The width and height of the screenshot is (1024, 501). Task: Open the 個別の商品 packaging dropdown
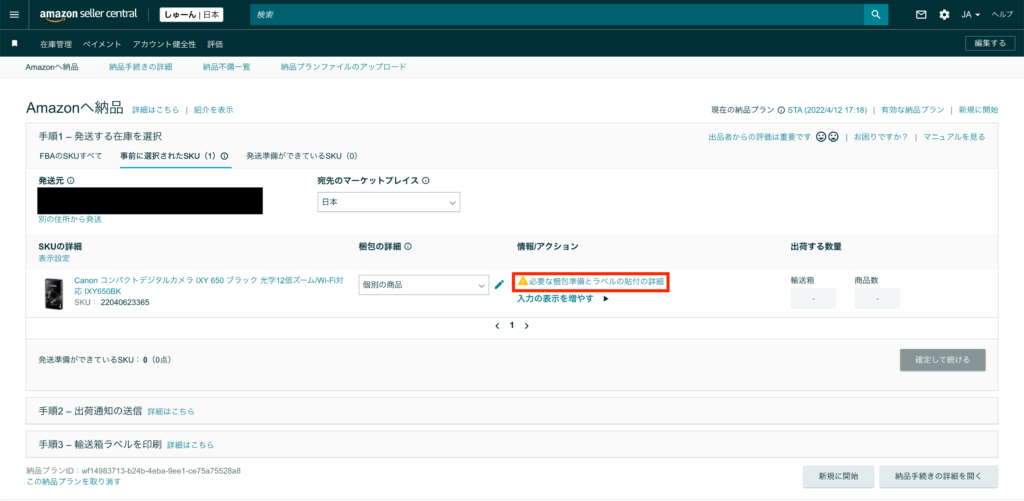tap(424, 285)
